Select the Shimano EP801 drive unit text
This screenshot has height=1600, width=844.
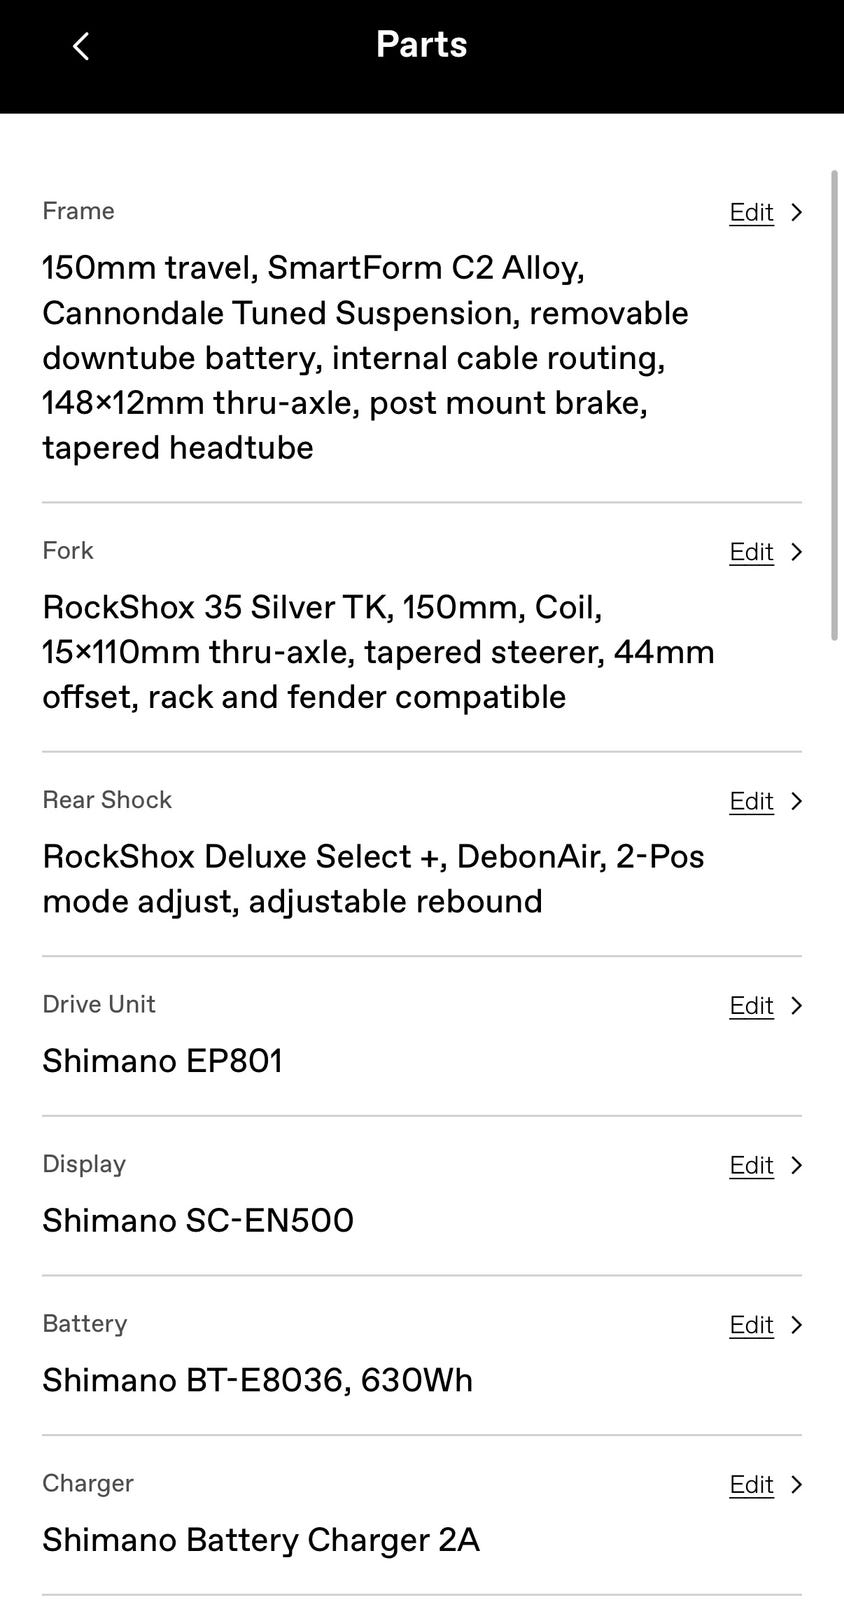coord(162,1060)
